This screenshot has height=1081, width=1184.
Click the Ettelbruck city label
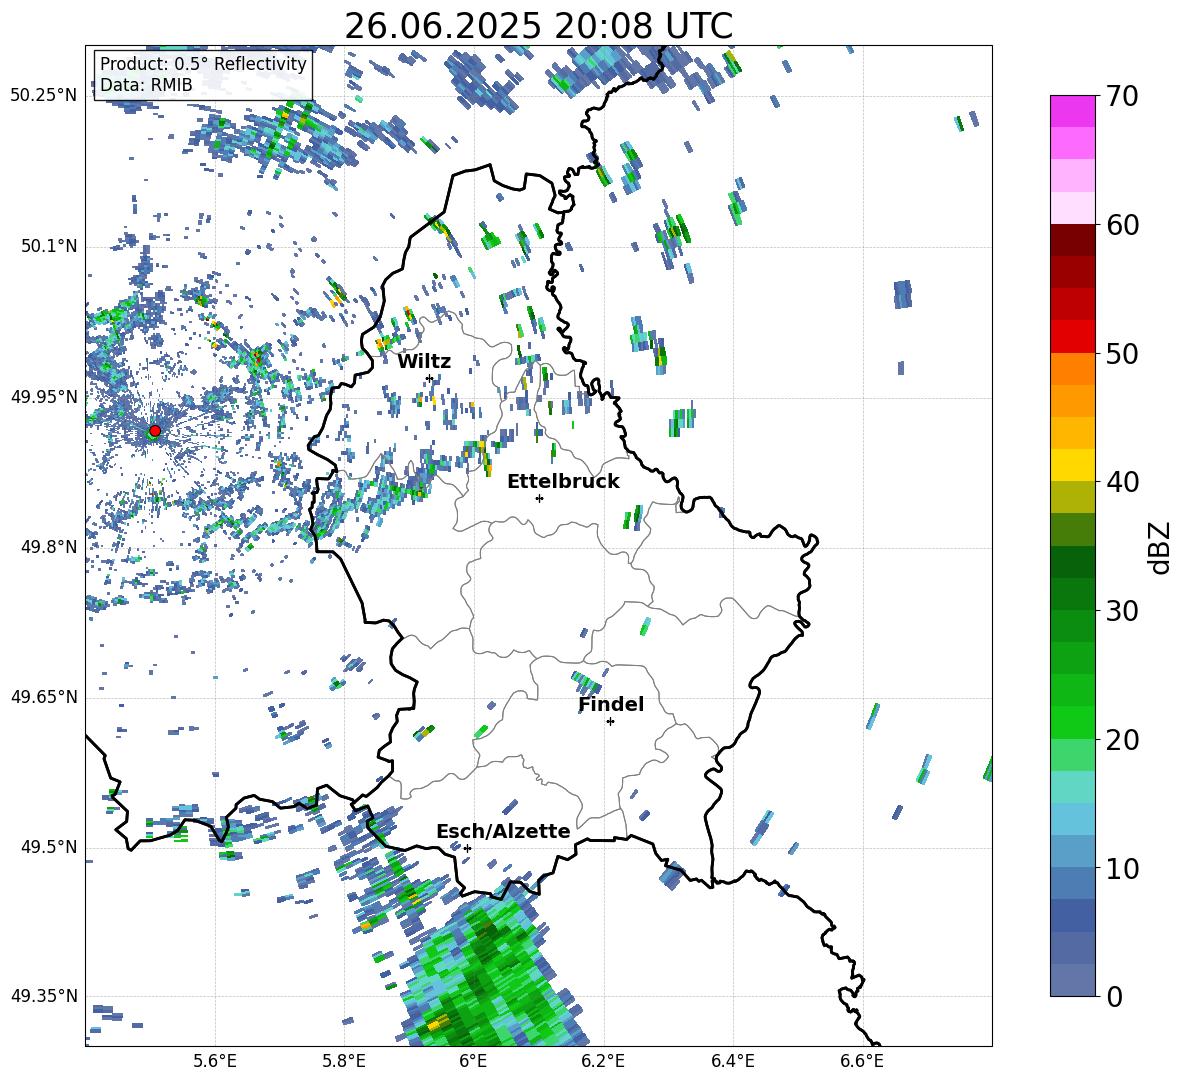tap(563, 482)
